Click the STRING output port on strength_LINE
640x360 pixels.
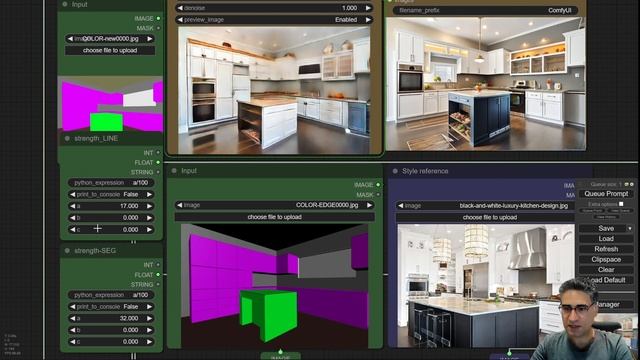pyautogui.click(x=158, y=172)
